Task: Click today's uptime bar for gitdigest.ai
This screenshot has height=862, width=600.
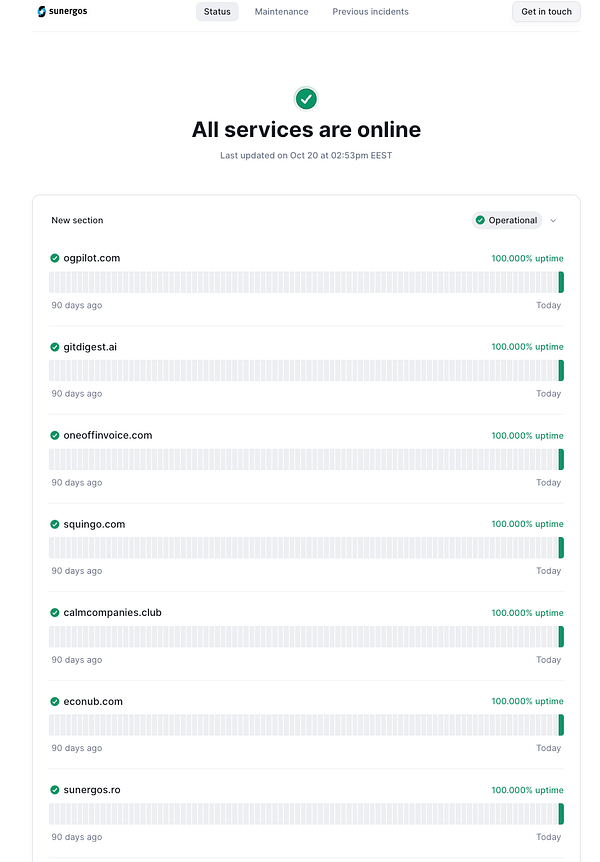Action: point(561,370)
